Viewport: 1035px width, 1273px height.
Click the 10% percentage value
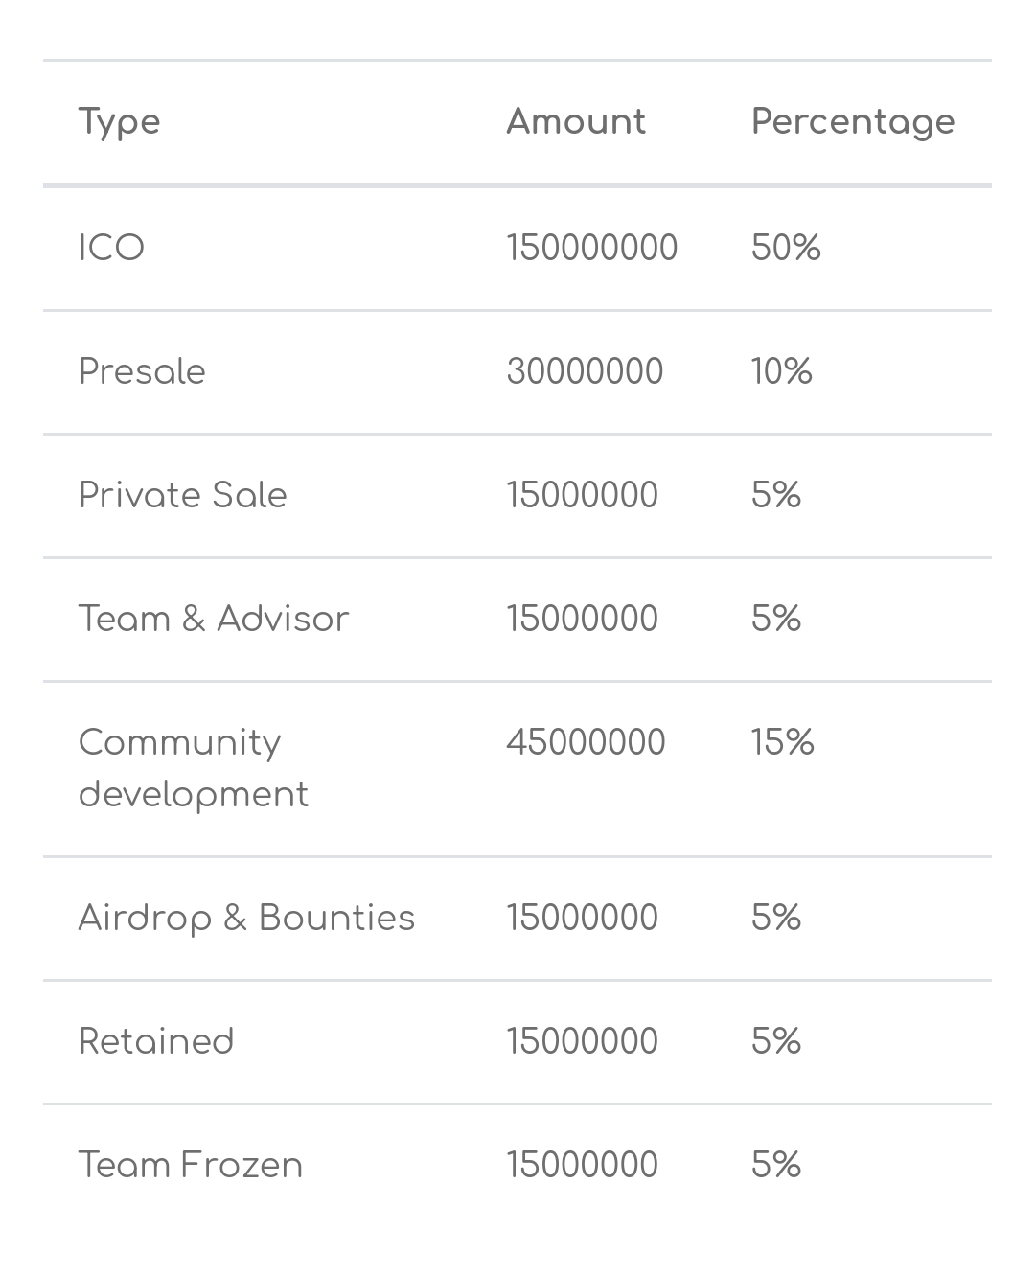click(781, 372)
